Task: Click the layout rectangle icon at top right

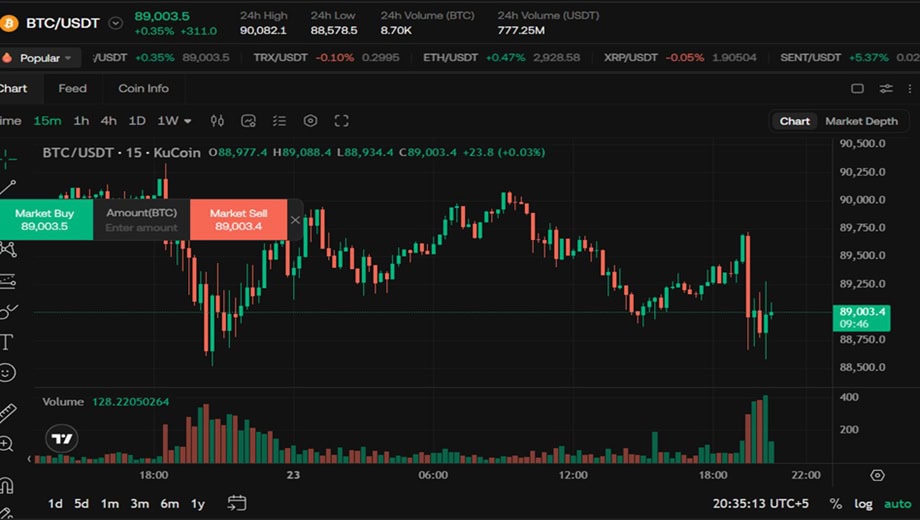Action: pyautogui.click(x=857, y=89)
